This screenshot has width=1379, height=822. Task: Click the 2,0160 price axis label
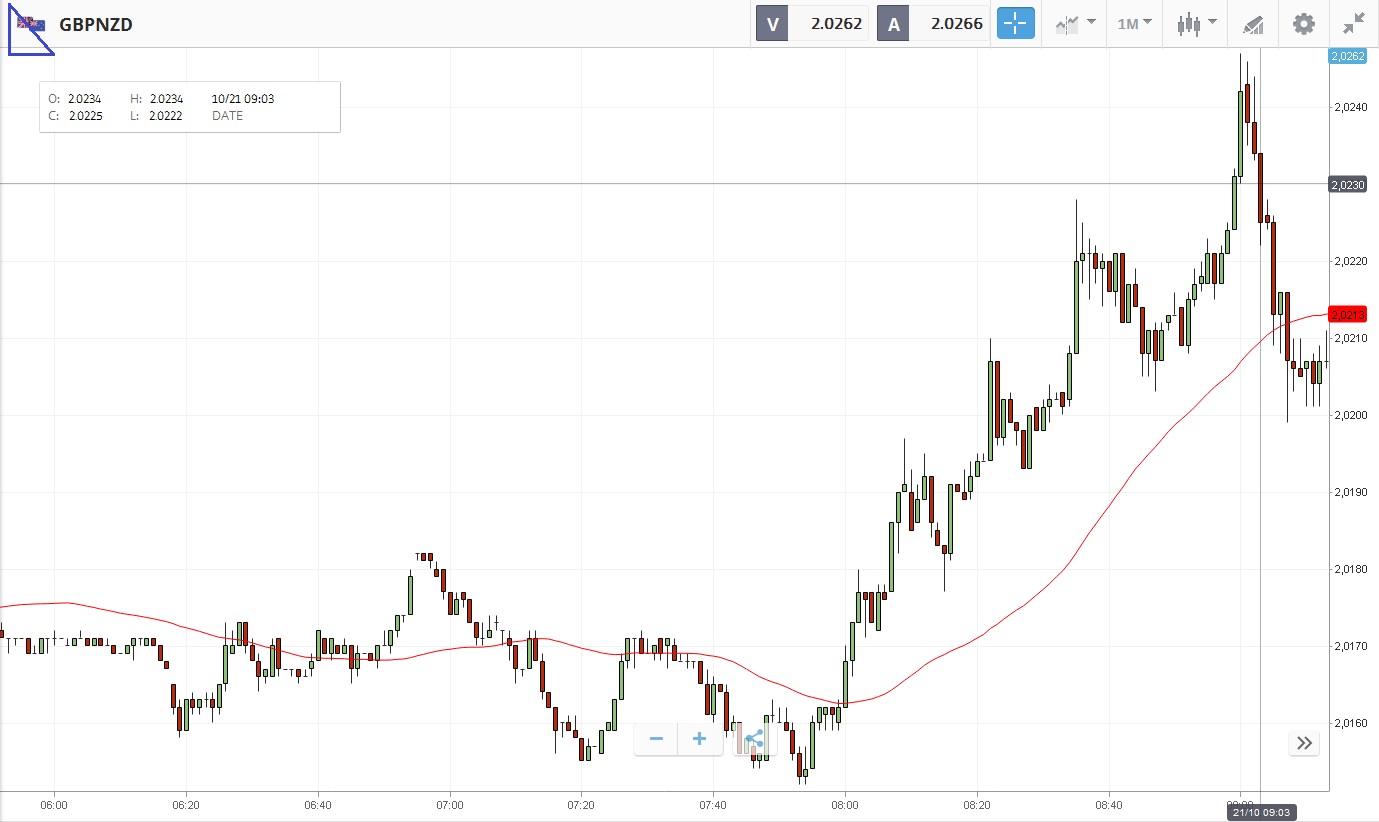(x=1350, y=724)
